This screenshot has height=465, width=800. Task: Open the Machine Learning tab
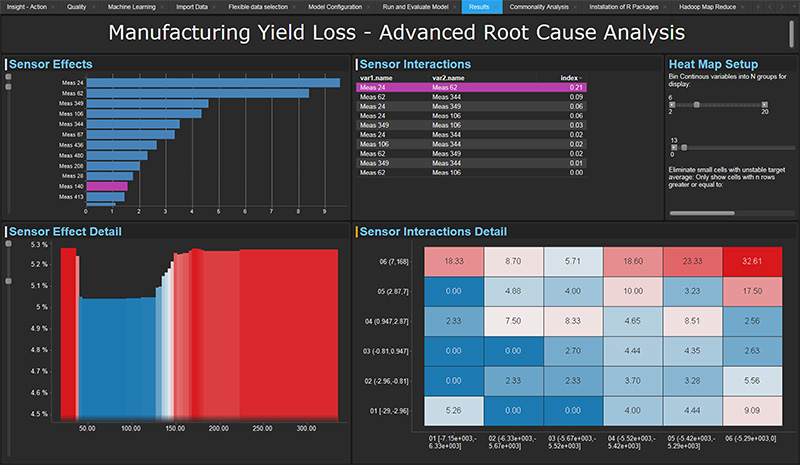click(x=131, y=6)
